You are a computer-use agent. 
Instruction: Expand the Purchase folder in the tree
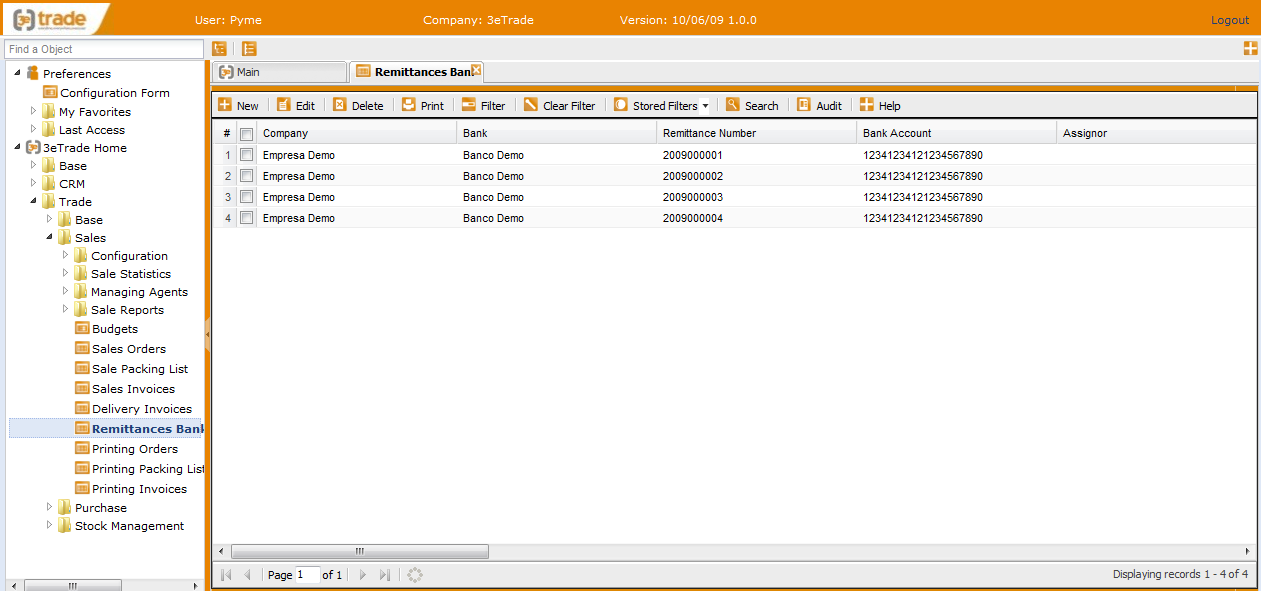point(50,507)
